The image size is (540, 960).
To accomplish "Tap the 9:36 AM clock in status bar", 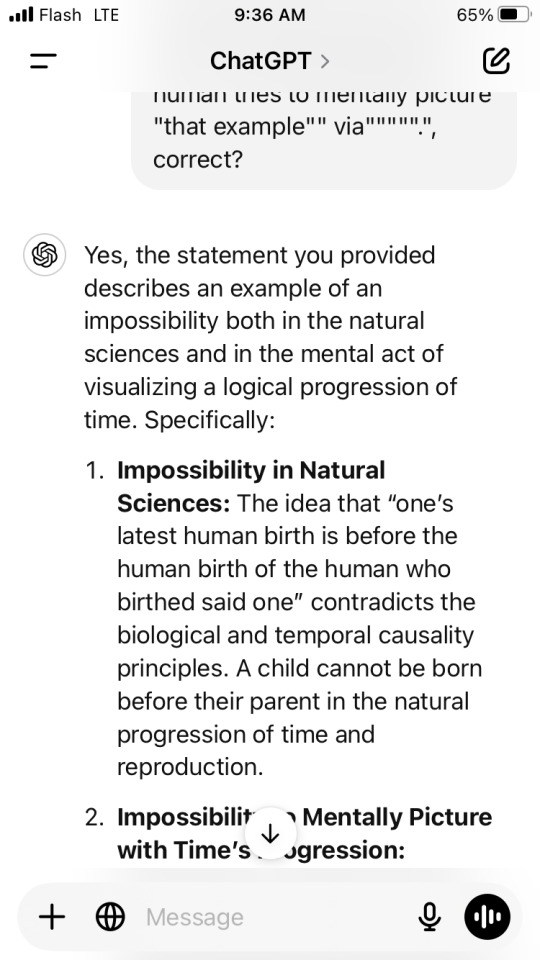I will coord(269,15).
